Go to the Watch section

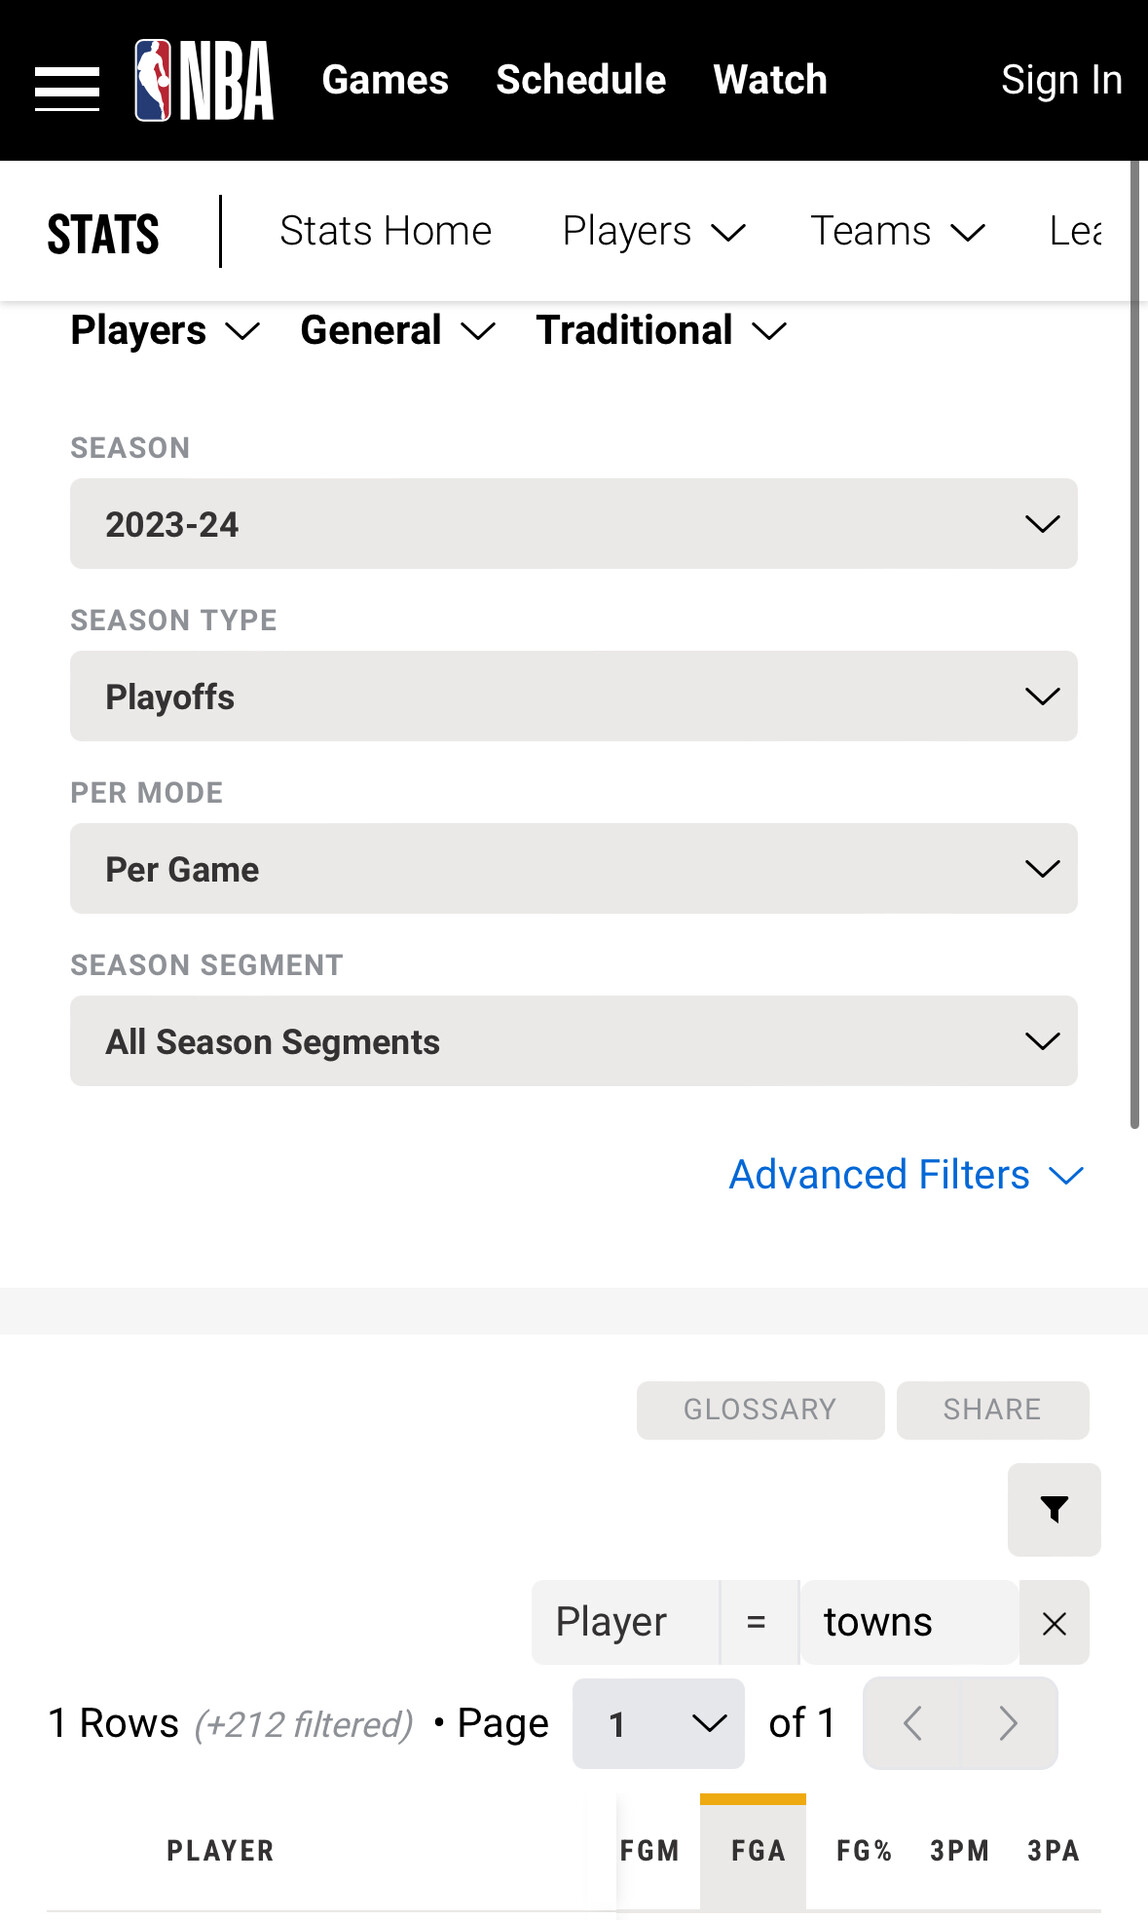(x=770, y=80)
